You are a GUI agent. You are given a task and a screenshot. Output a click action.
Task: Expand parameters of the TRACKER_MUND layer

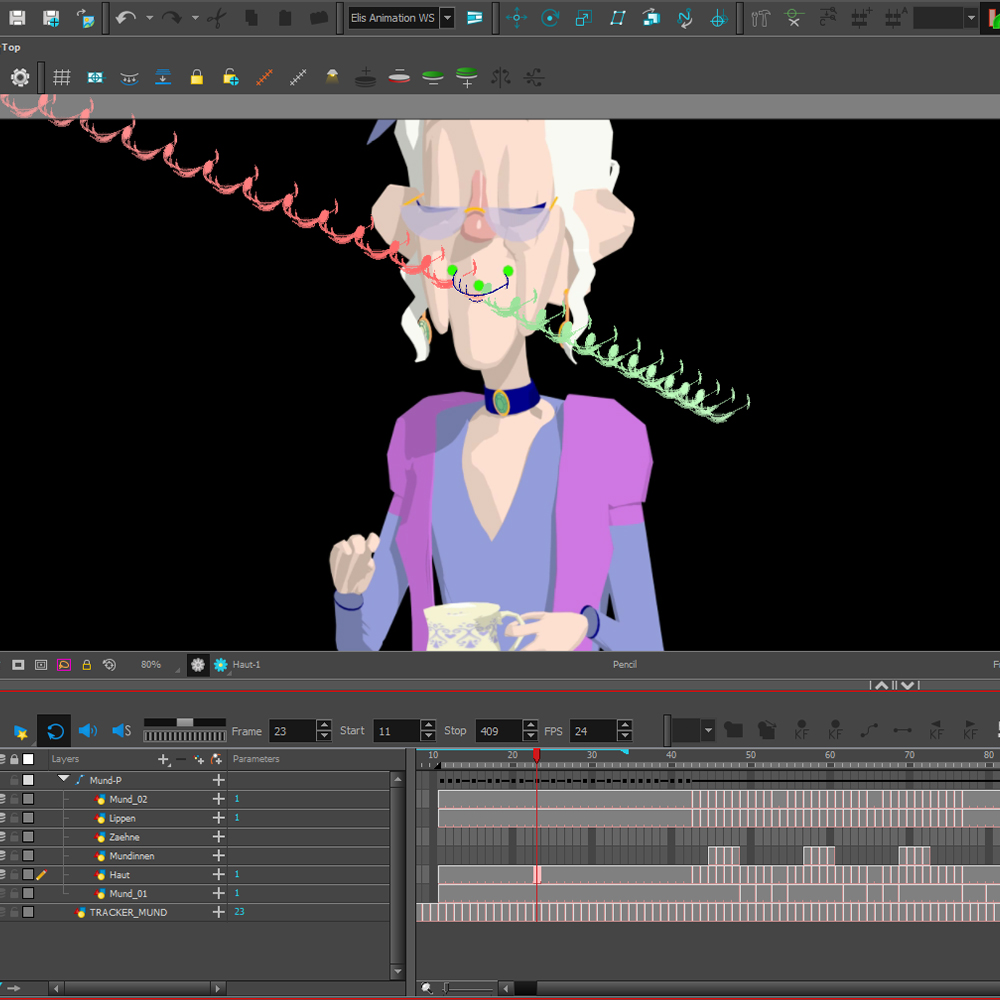pos(219,913)
